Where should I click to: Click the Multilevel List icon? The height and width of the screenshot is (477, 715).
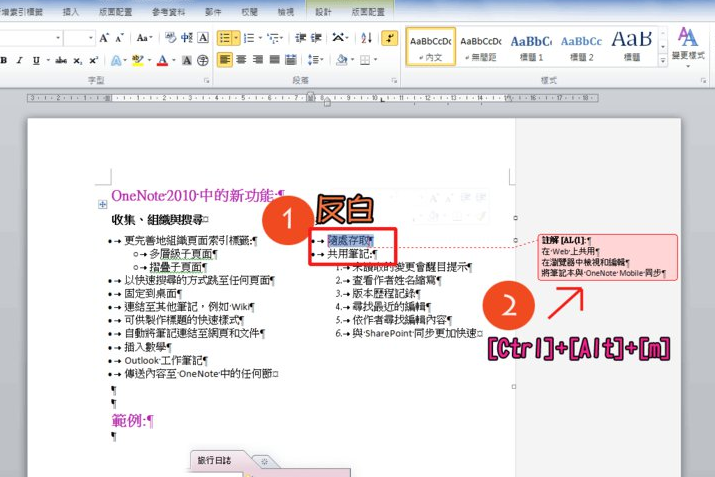tap(274, 38)
